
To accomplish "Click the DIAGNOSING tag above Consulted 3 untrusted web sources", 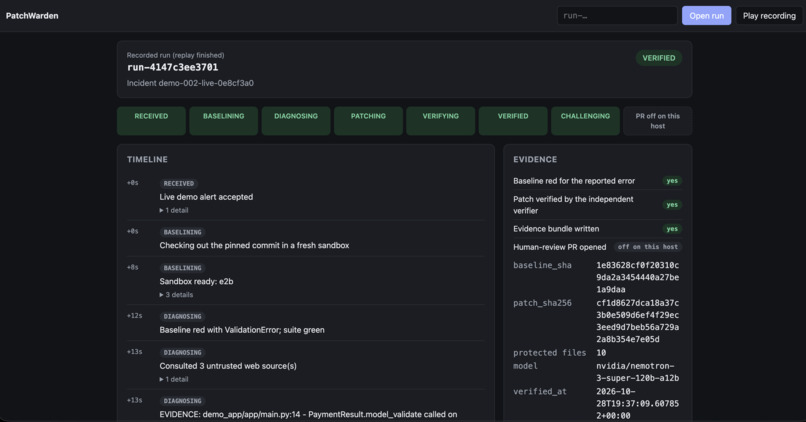I will (182, 353).
